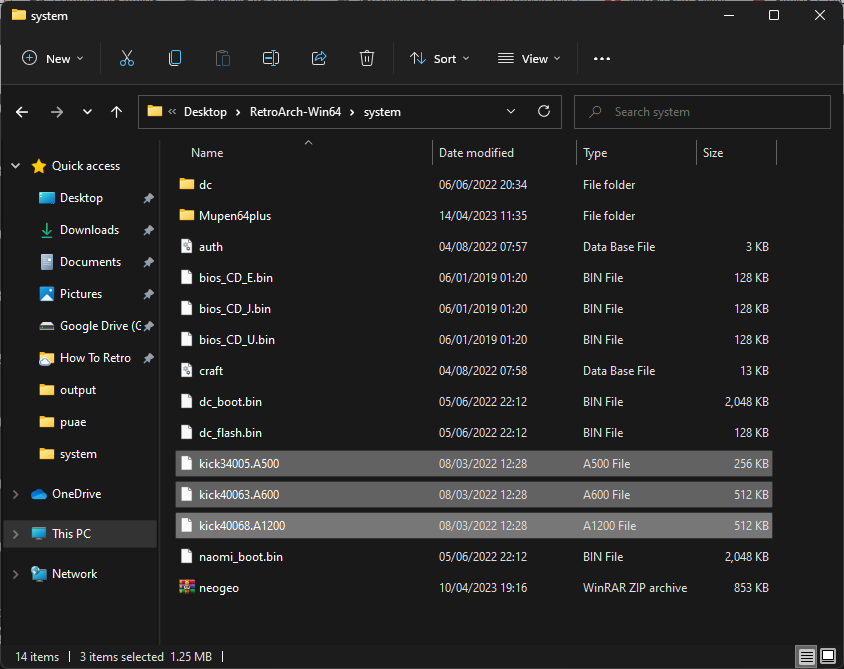Go up one folder level arrow
Screen dimensions: 844x669
coord(116,112)
